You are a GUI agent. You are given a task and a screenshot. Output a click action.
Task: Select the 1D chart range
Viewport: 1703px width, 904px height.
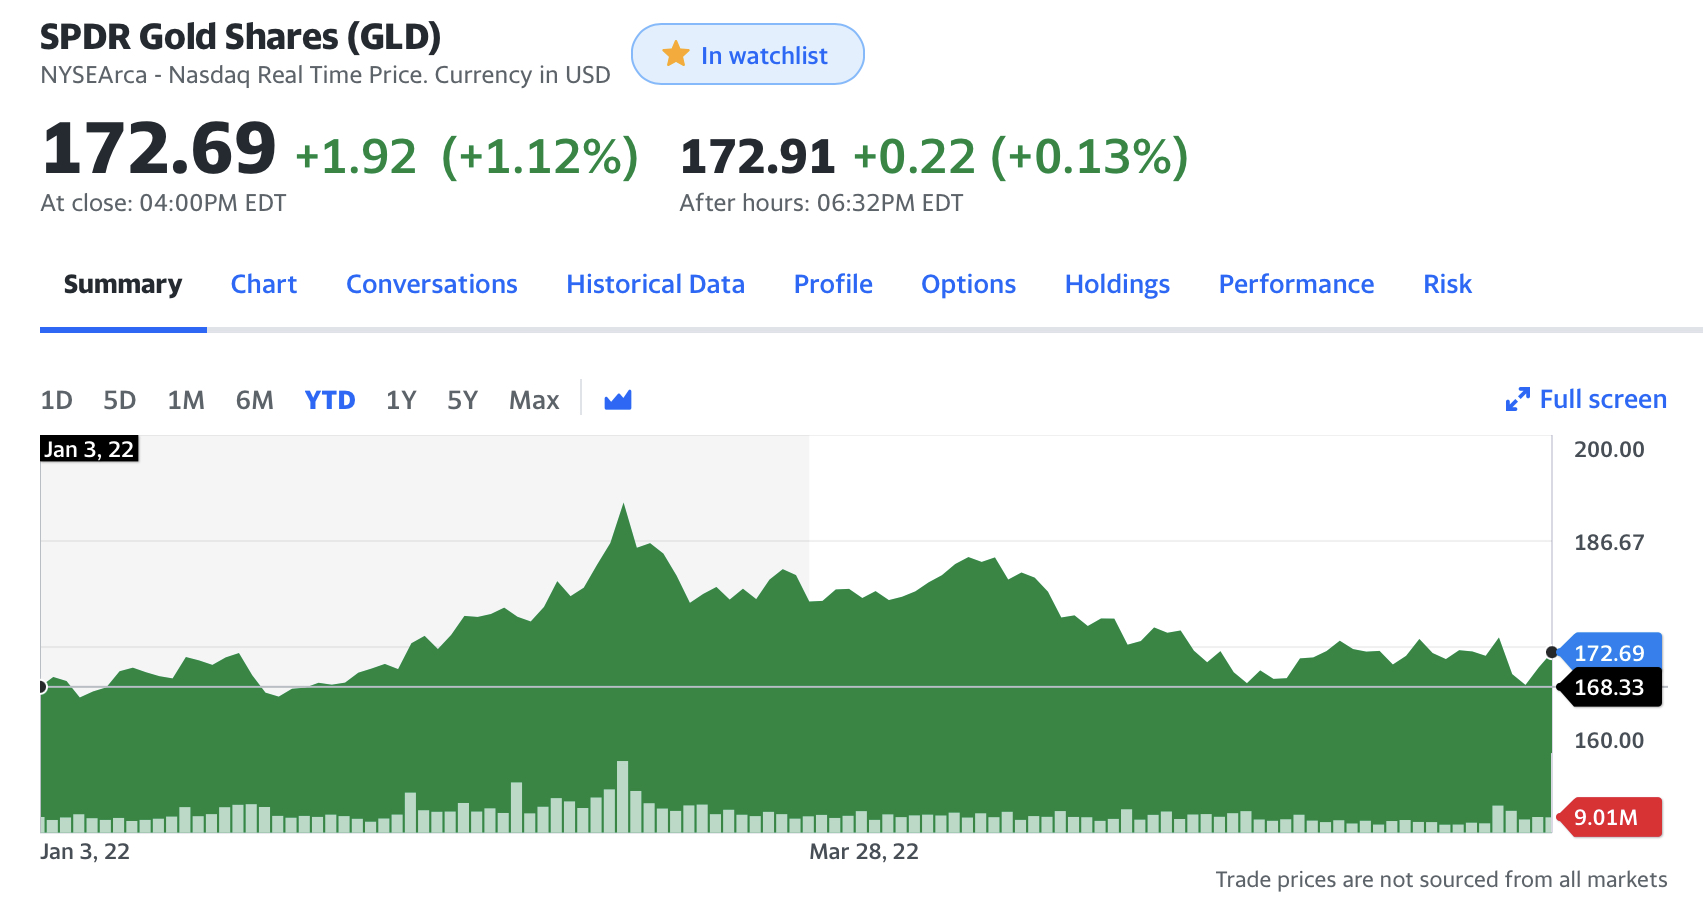pyautogui.click(x=56, y=400)
